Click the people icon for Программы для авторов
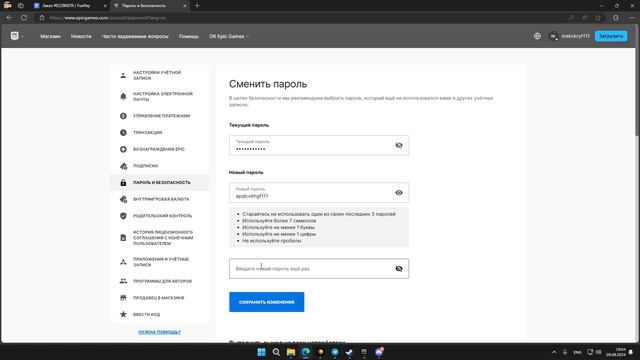This screenshot has height=360, width=640. pyautogui.click(x=123, y=281)
